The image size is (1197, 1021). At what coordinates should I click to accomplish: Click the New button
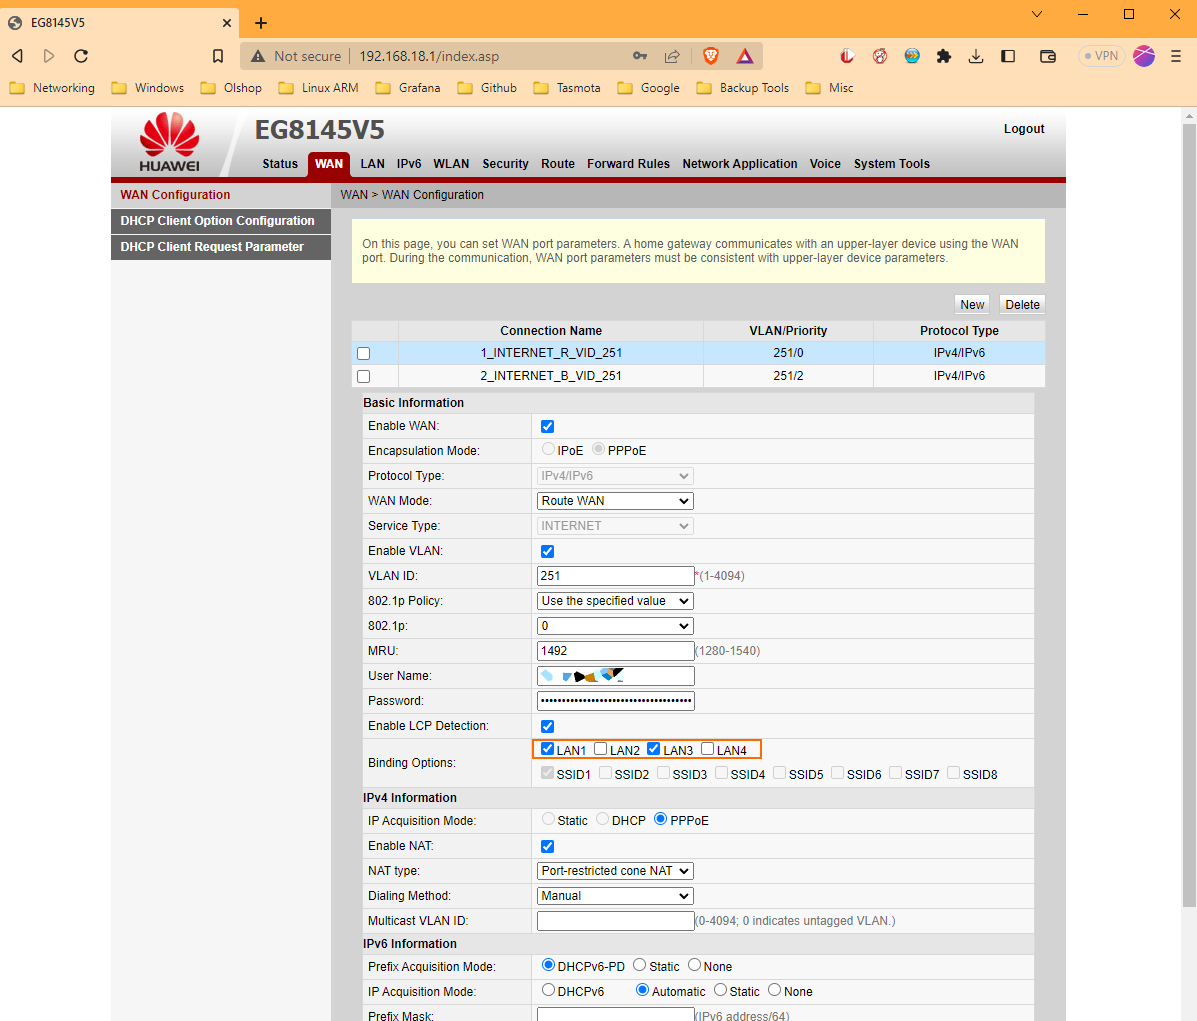click(971, 304)
